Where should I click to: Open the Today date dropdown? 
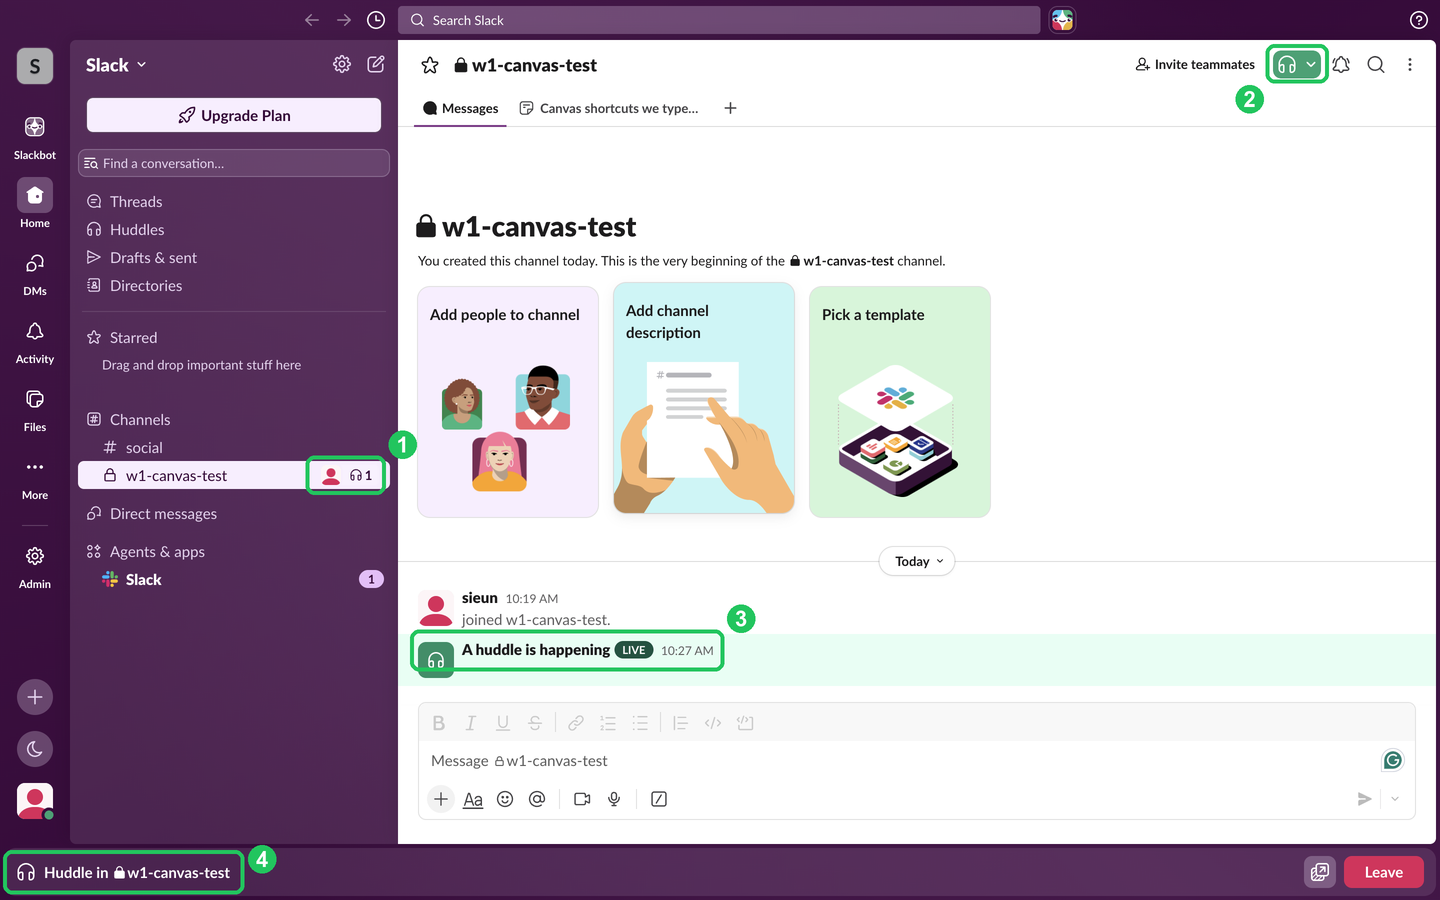(x=917, y=561)
